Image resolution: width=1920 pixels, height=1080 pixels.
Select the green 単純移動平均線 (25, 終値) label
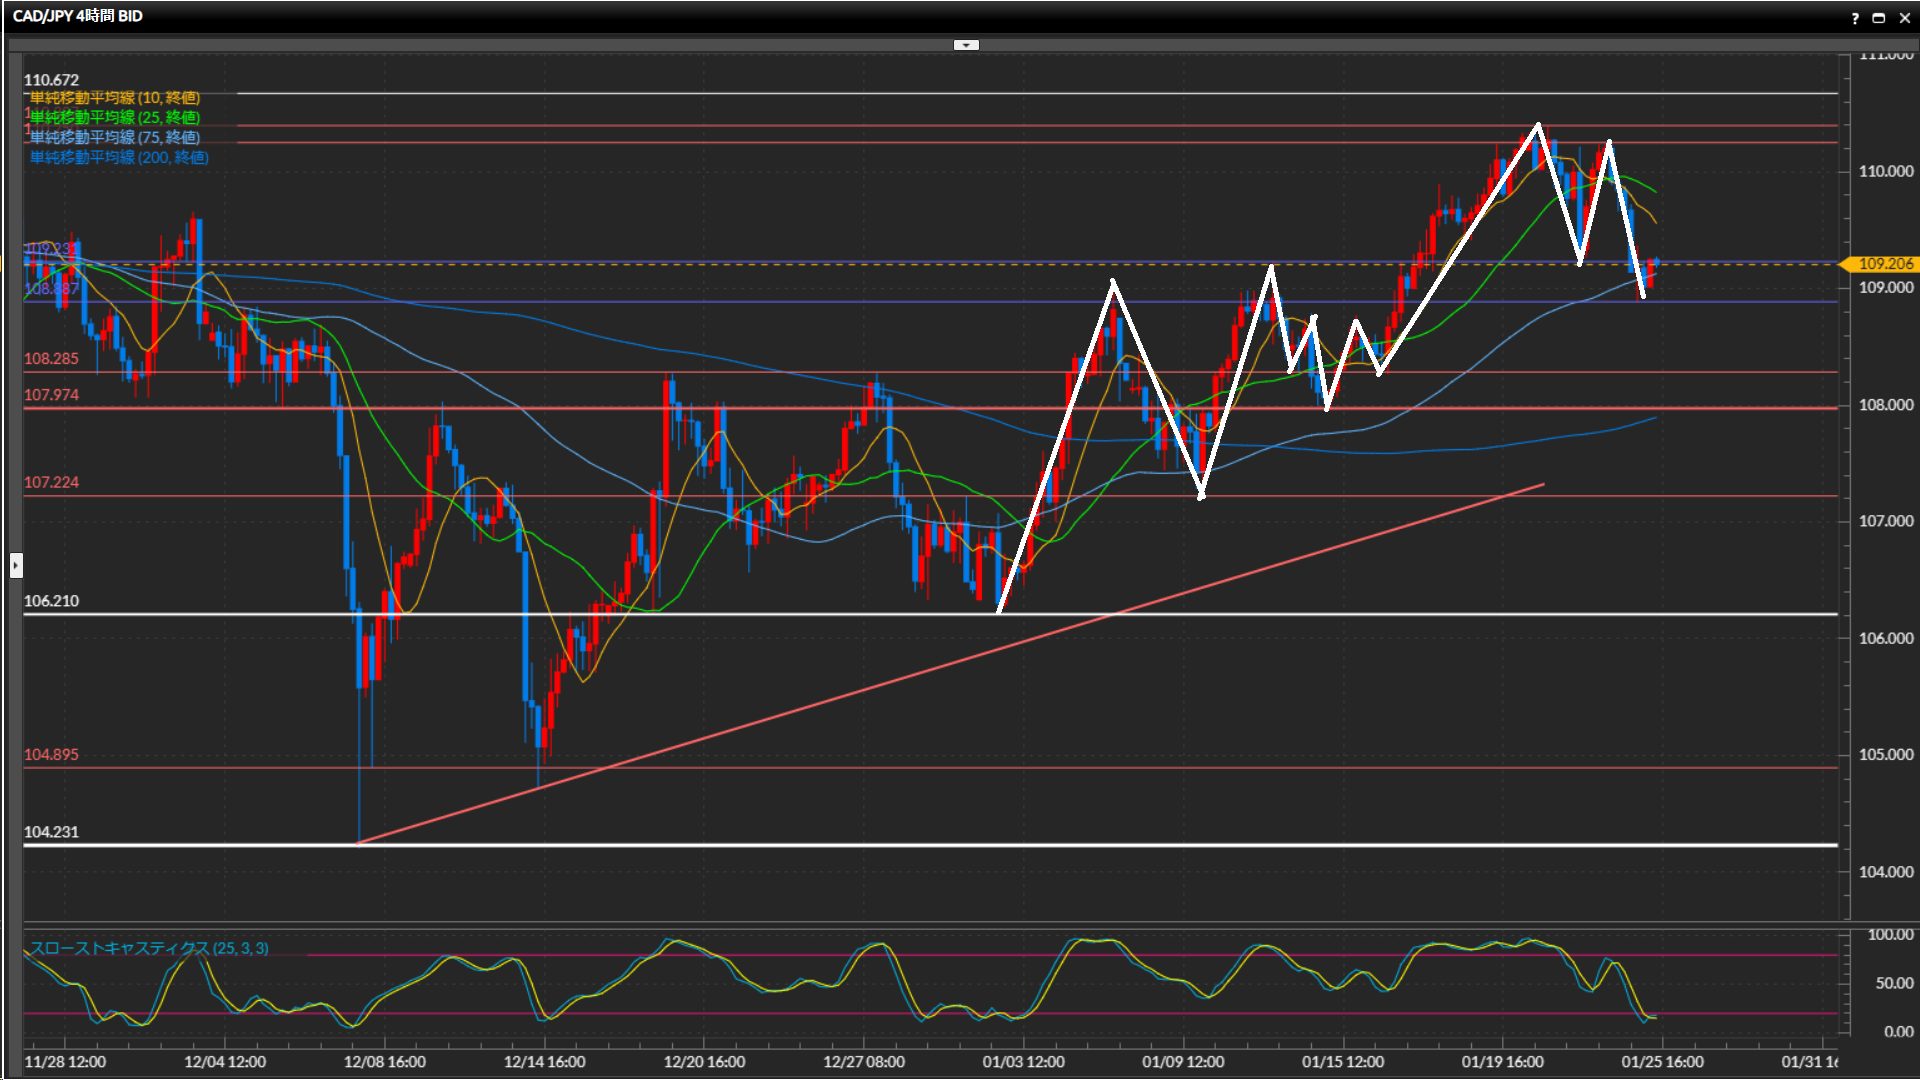pyautogui.click(x=115, y=118)
